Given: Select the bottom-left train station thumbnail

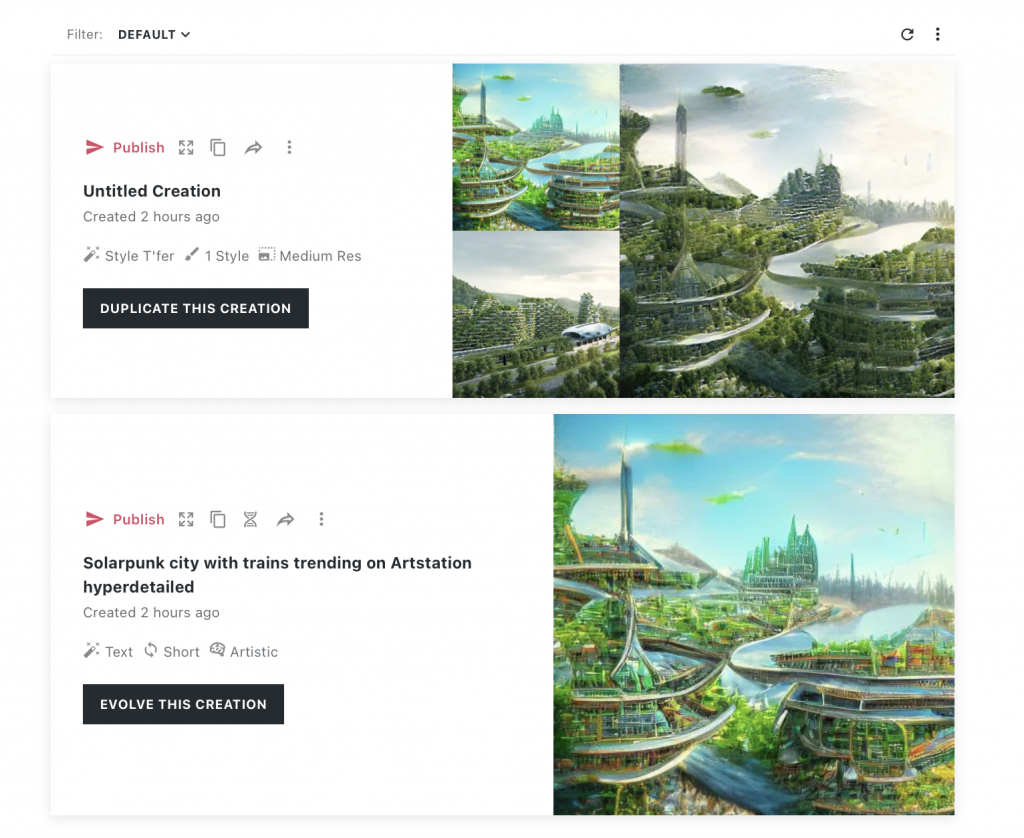Looking at the screenshot, I should click(x=536, y=315).
